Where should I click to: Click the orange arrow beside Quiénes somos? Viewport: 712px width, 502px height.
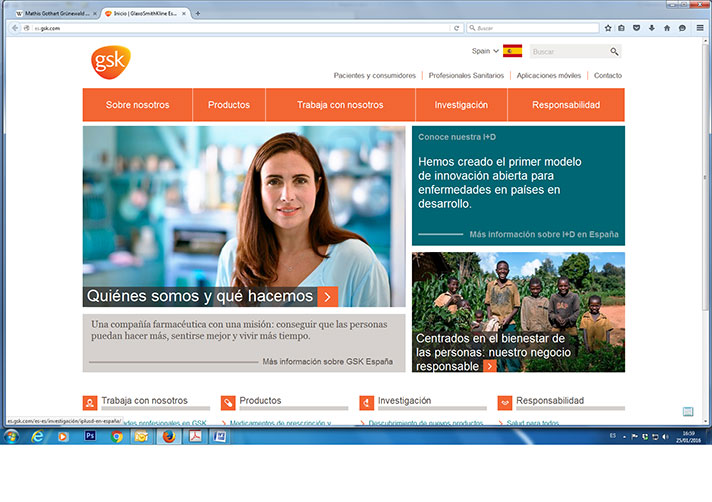pos(327,297)
